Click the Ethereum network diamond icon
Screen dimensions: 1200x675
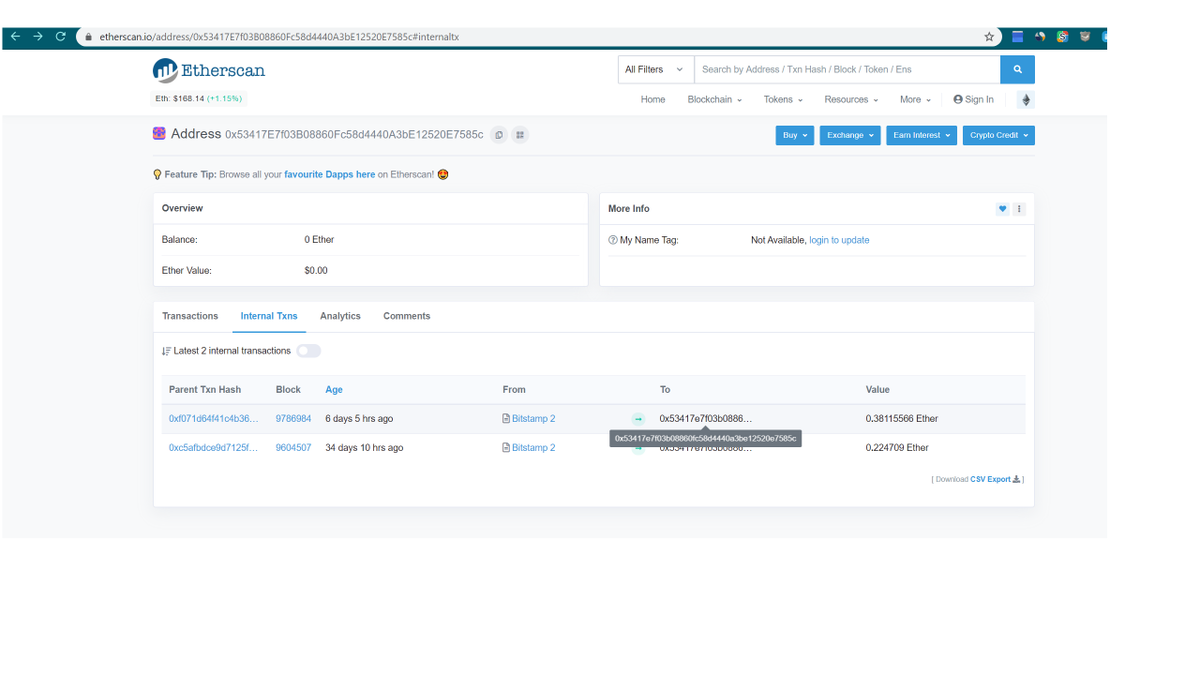pyautogui.click(x=1025, y=100)
